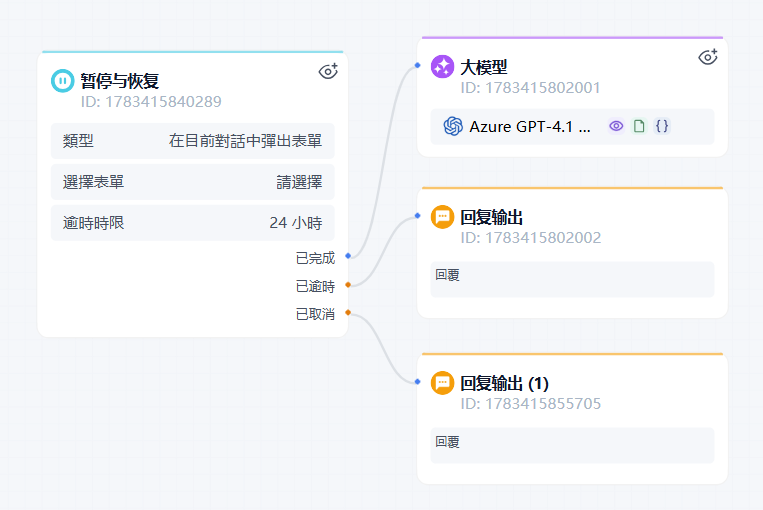The width and height of the screenshot is (763, 510).
Task: Click the 已逾時 branch label
Action: pos(315,286)
